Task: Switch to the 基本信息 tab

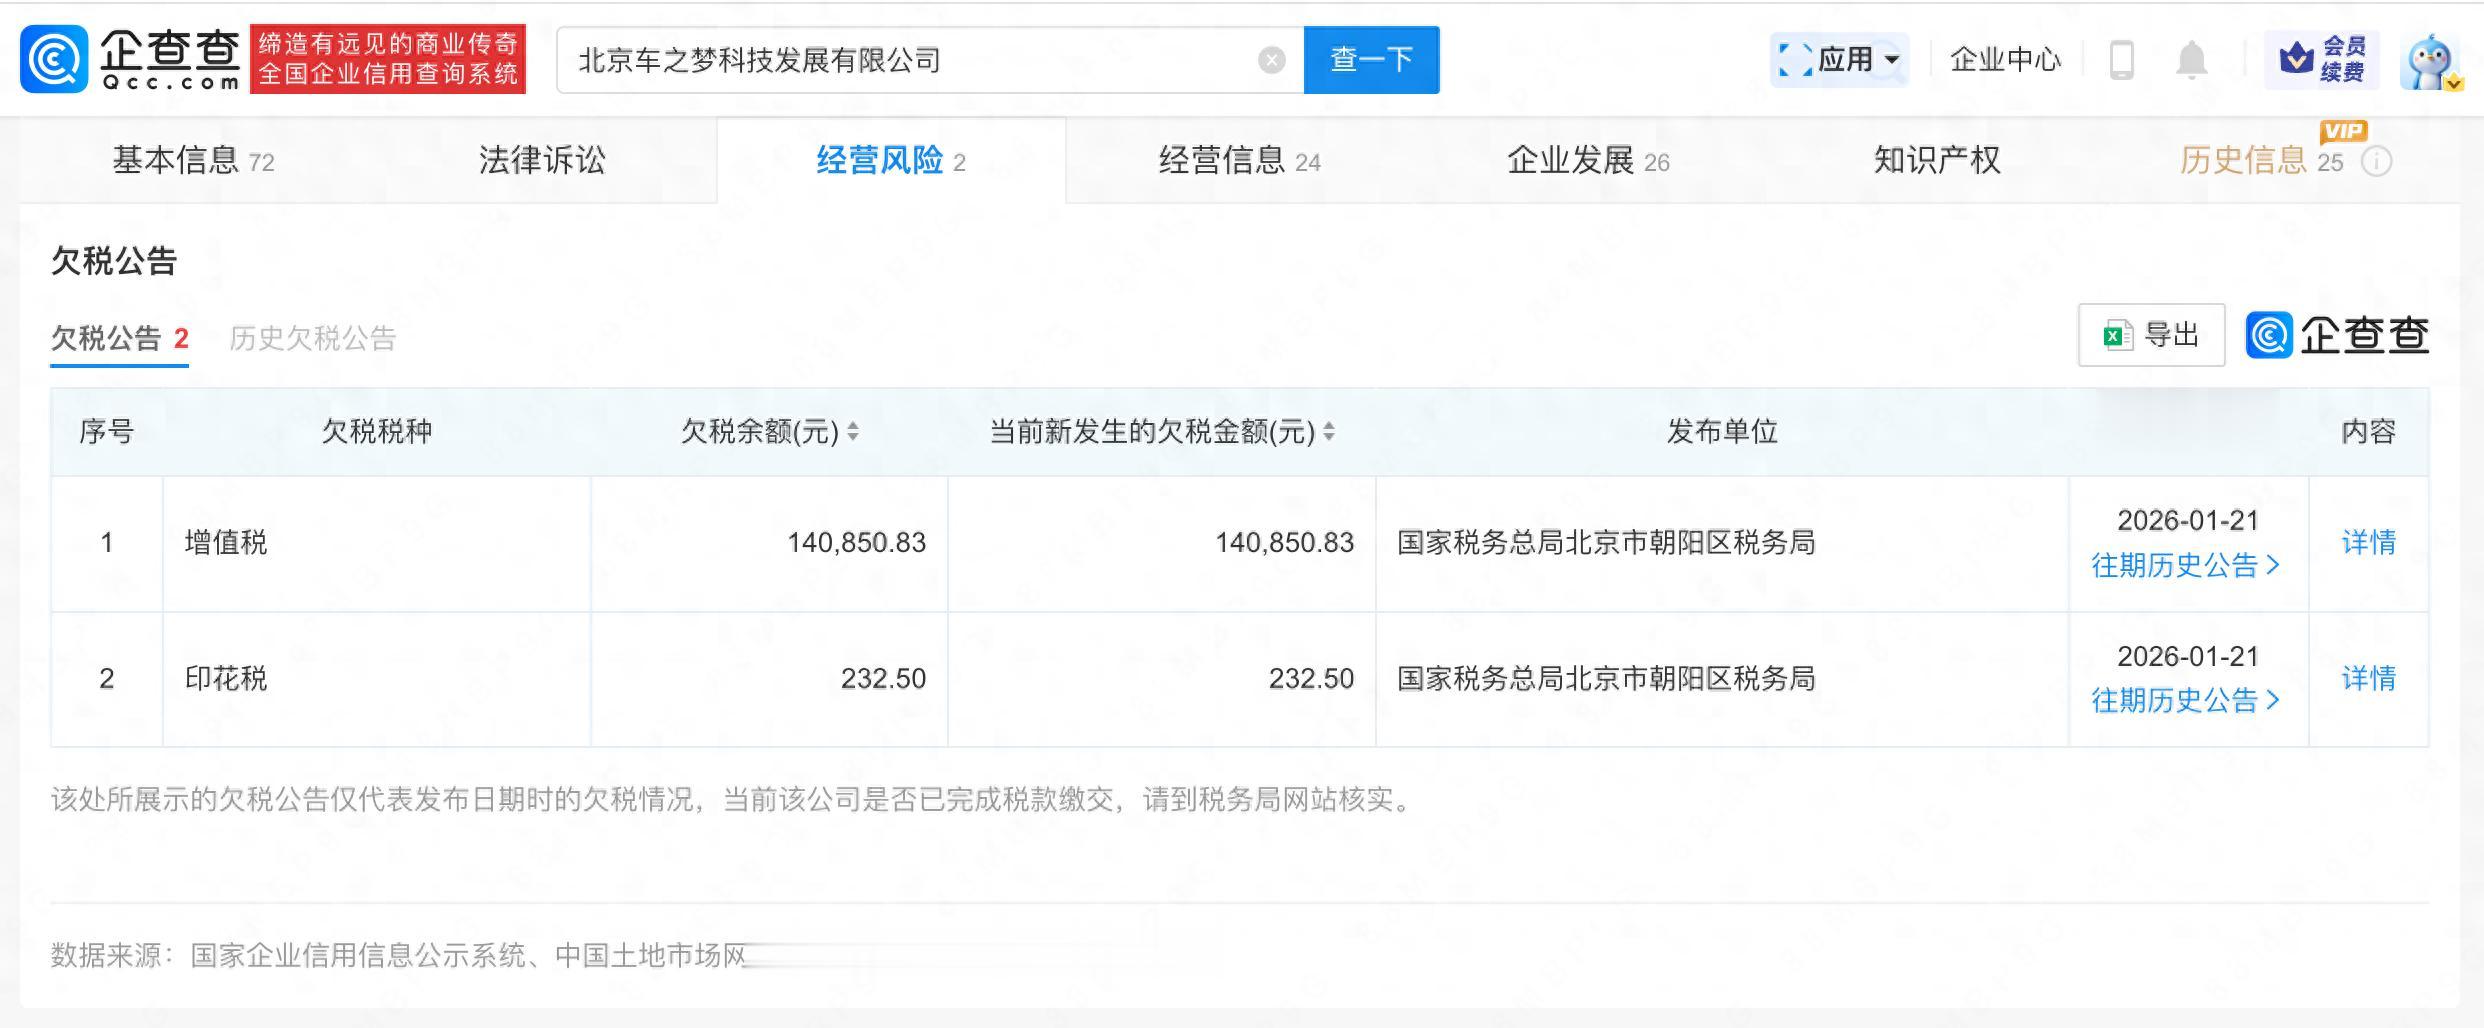Action: click(193, 161)
